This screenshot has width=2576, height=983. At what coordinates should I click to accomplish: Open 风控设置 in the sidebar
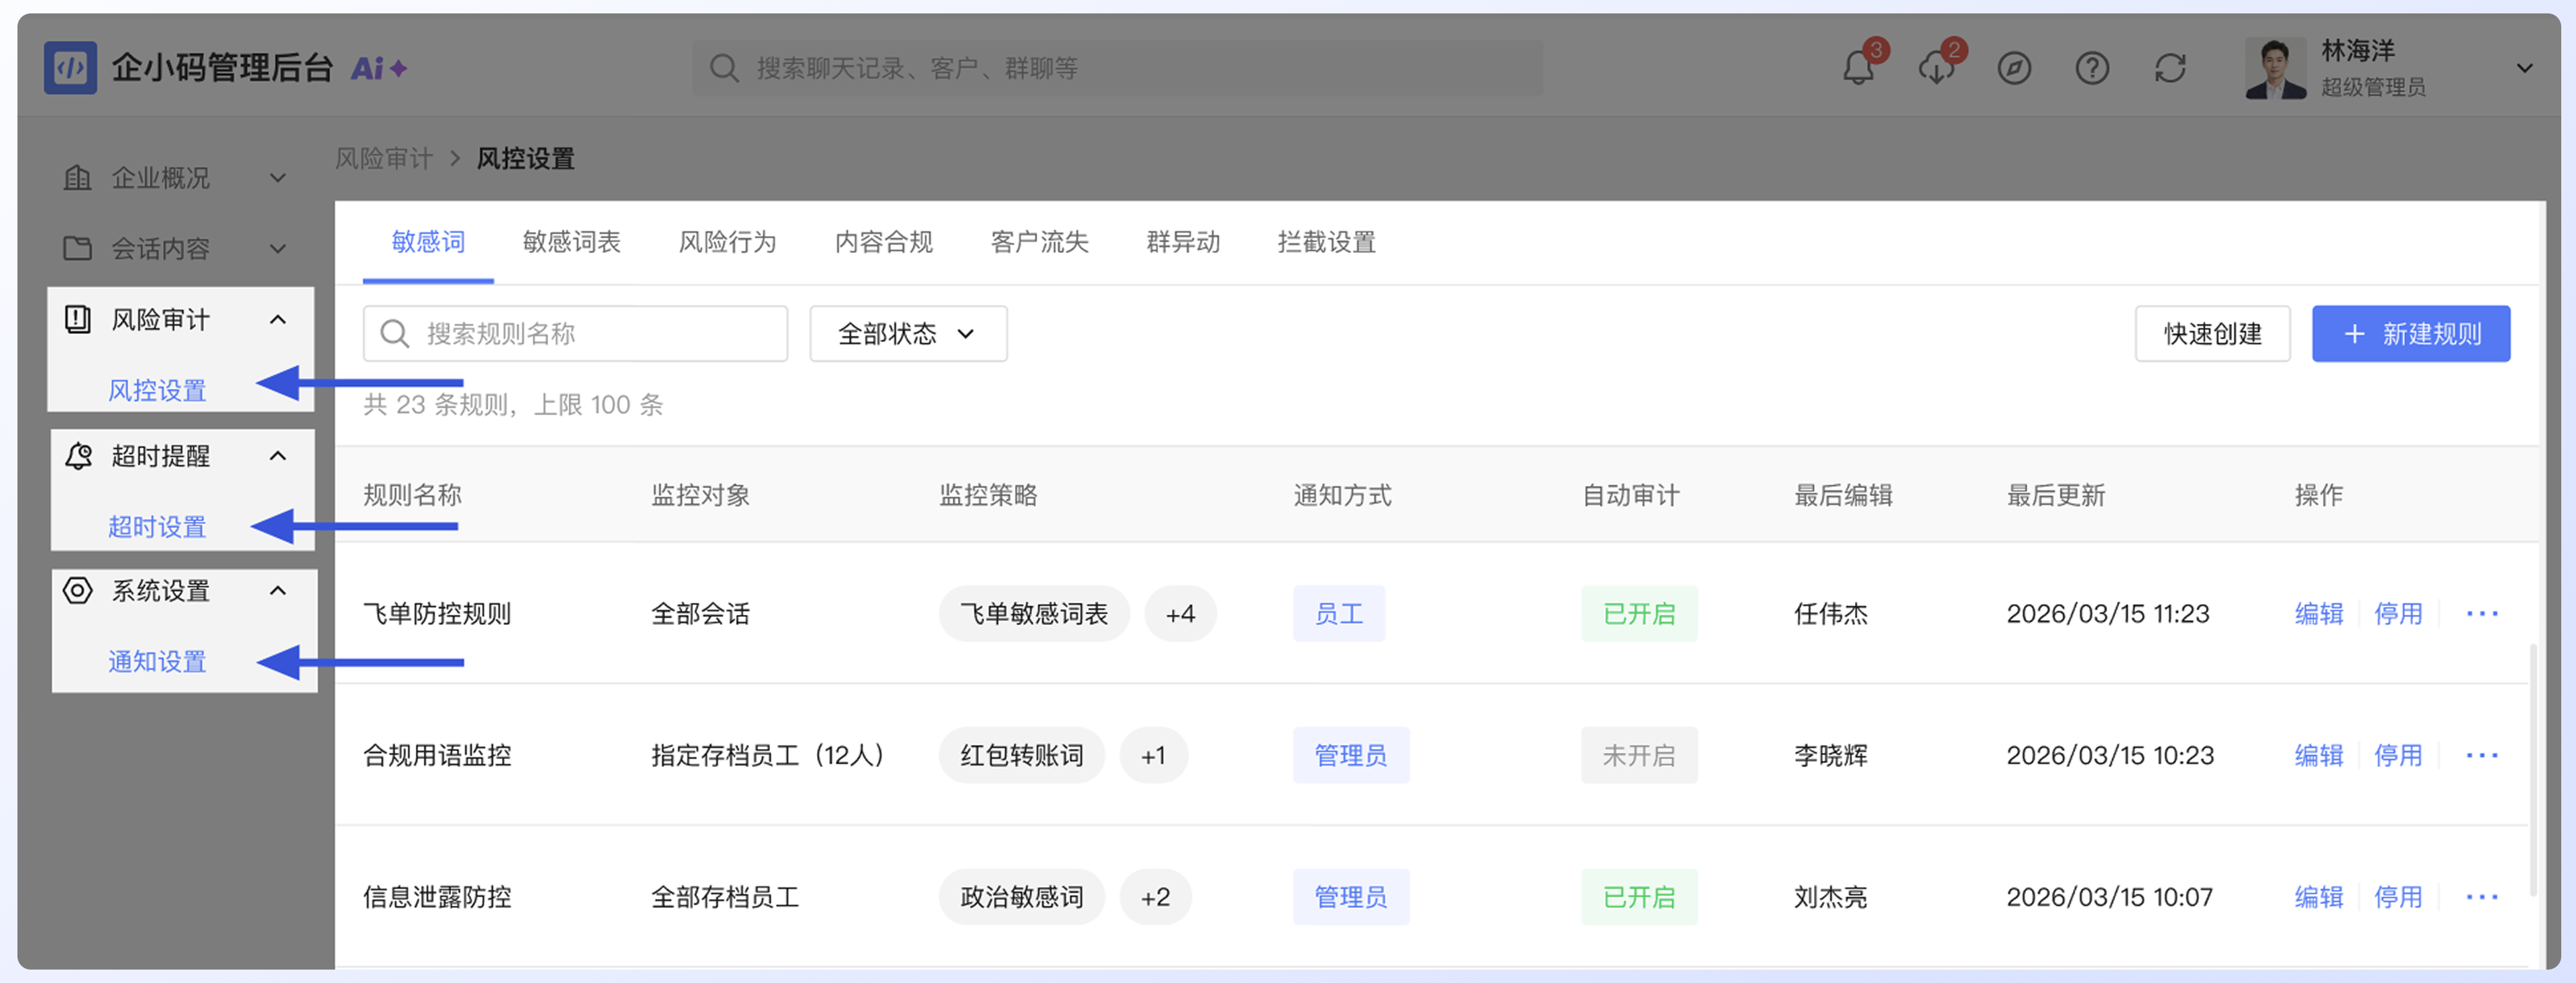[x=157, y=390]
